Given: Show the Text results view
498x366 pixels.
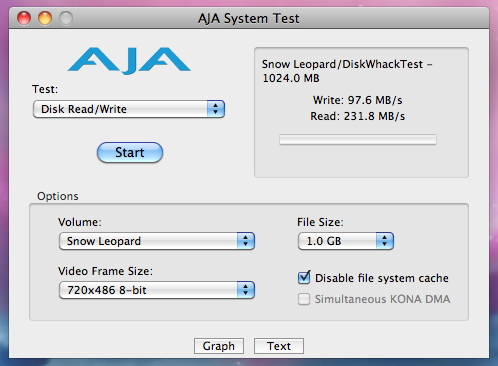Looking at the screenshot, I should pos(279,346).
